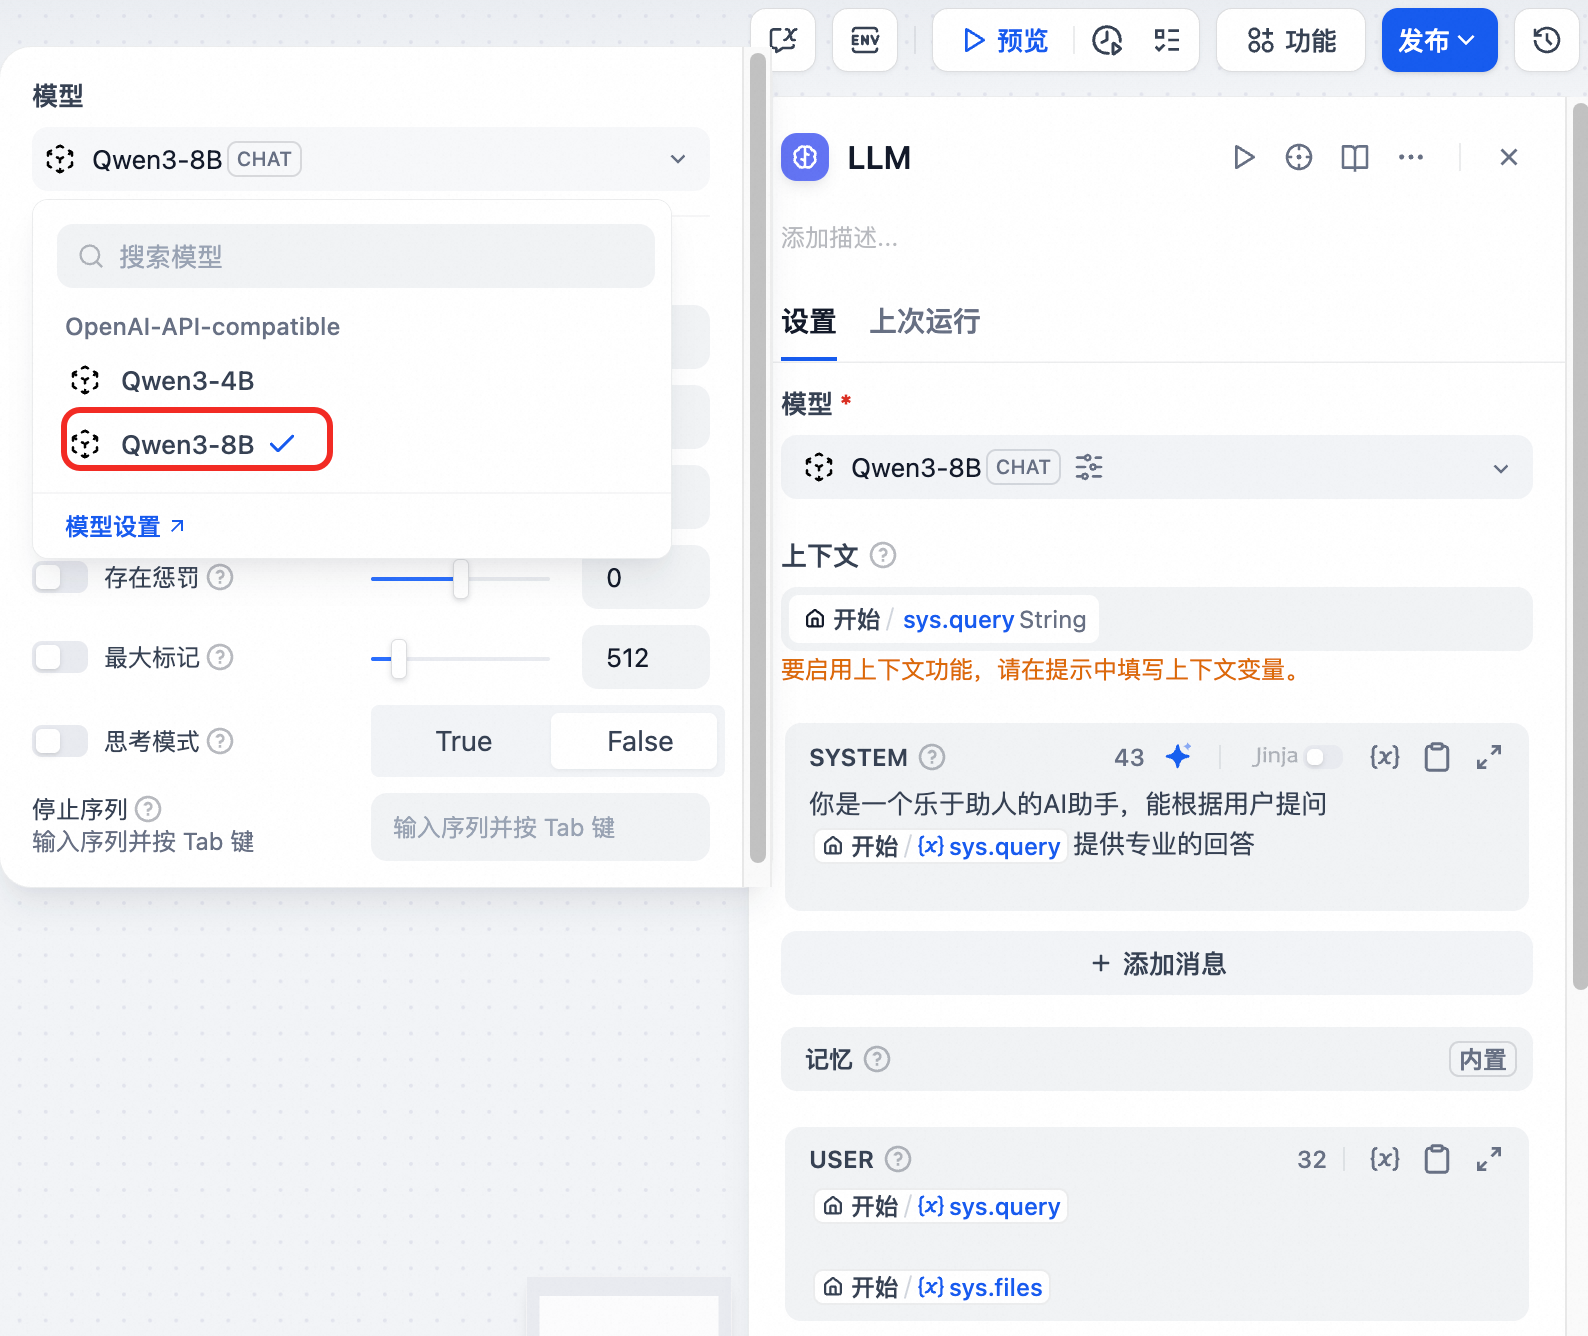Screen dimensions: 1588x1336
Task: Show help for presence penalty (存在惩罚)
Action: click(220, 577)
